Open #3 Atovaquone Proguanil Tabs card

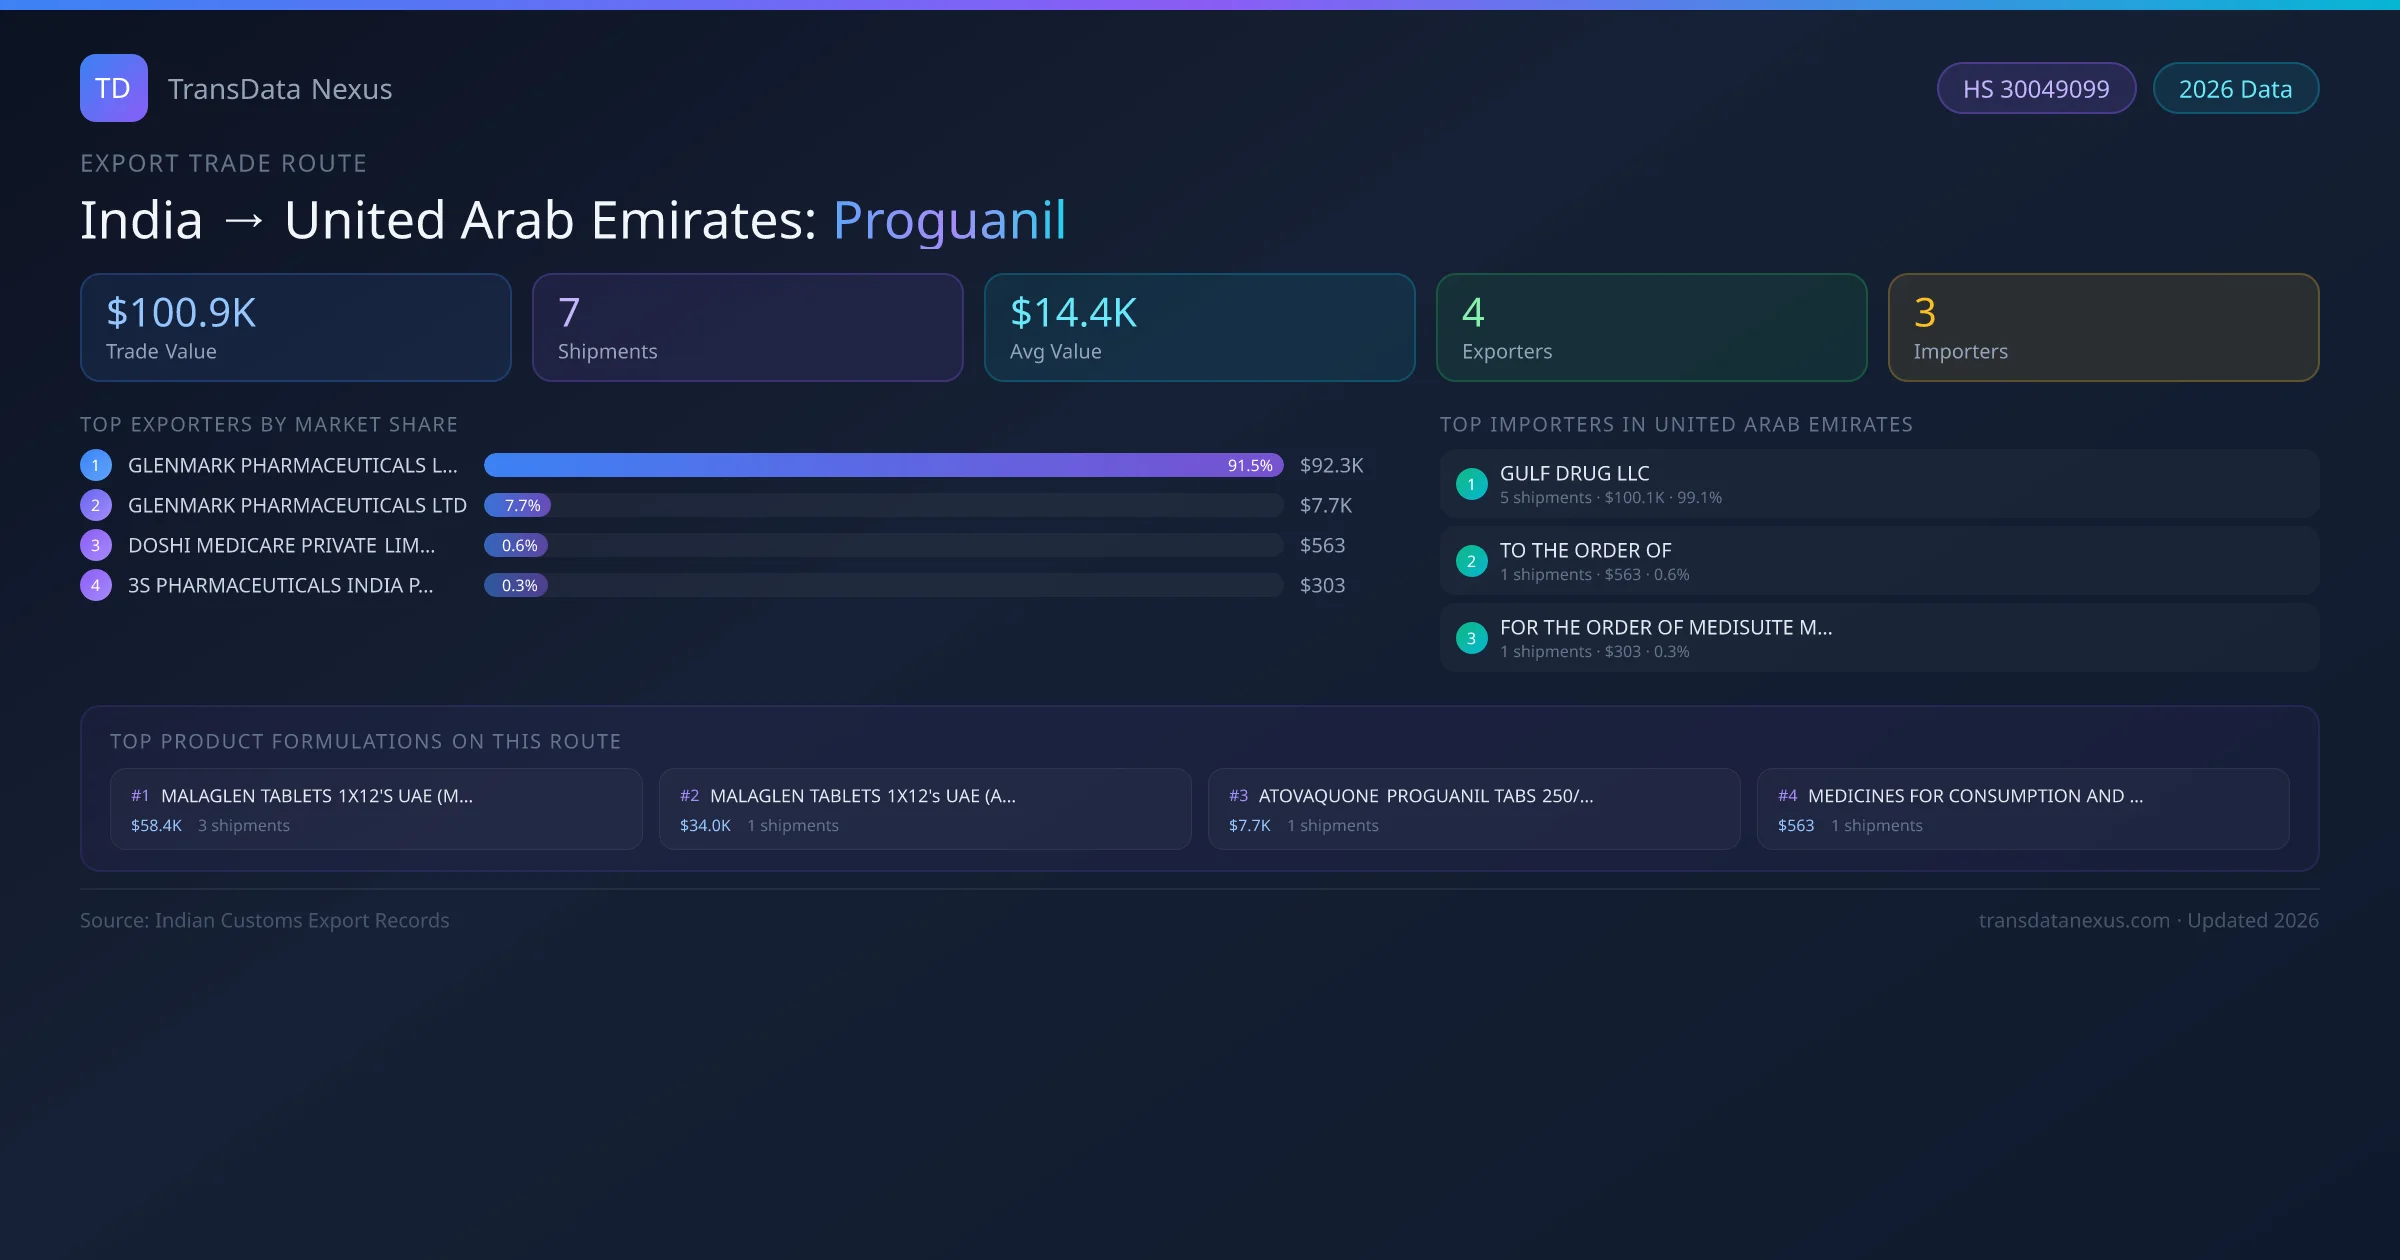pos(1473,809)
